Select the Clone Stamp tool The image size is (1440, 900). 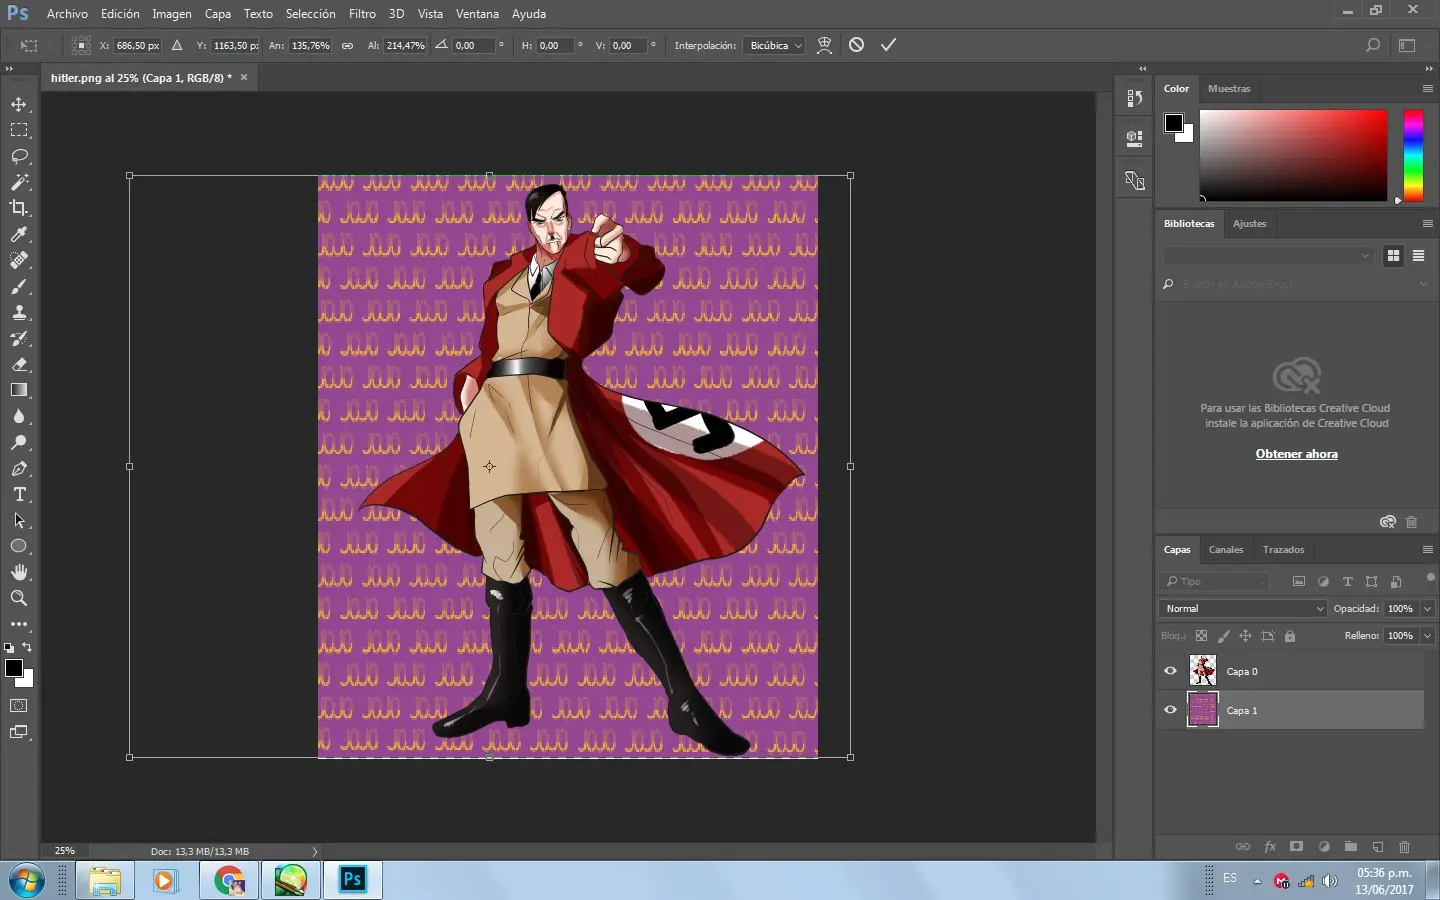click(x=19, y=312)
